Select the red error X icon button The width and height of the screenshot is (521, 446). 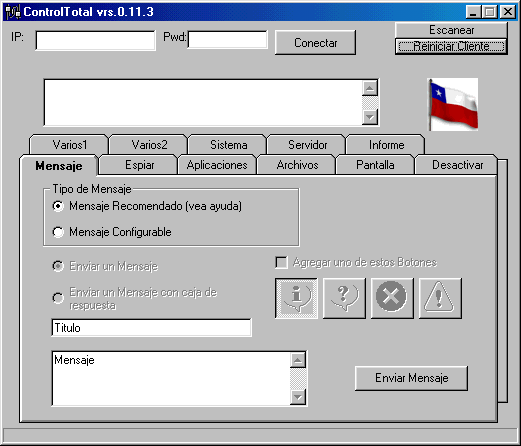392,298
